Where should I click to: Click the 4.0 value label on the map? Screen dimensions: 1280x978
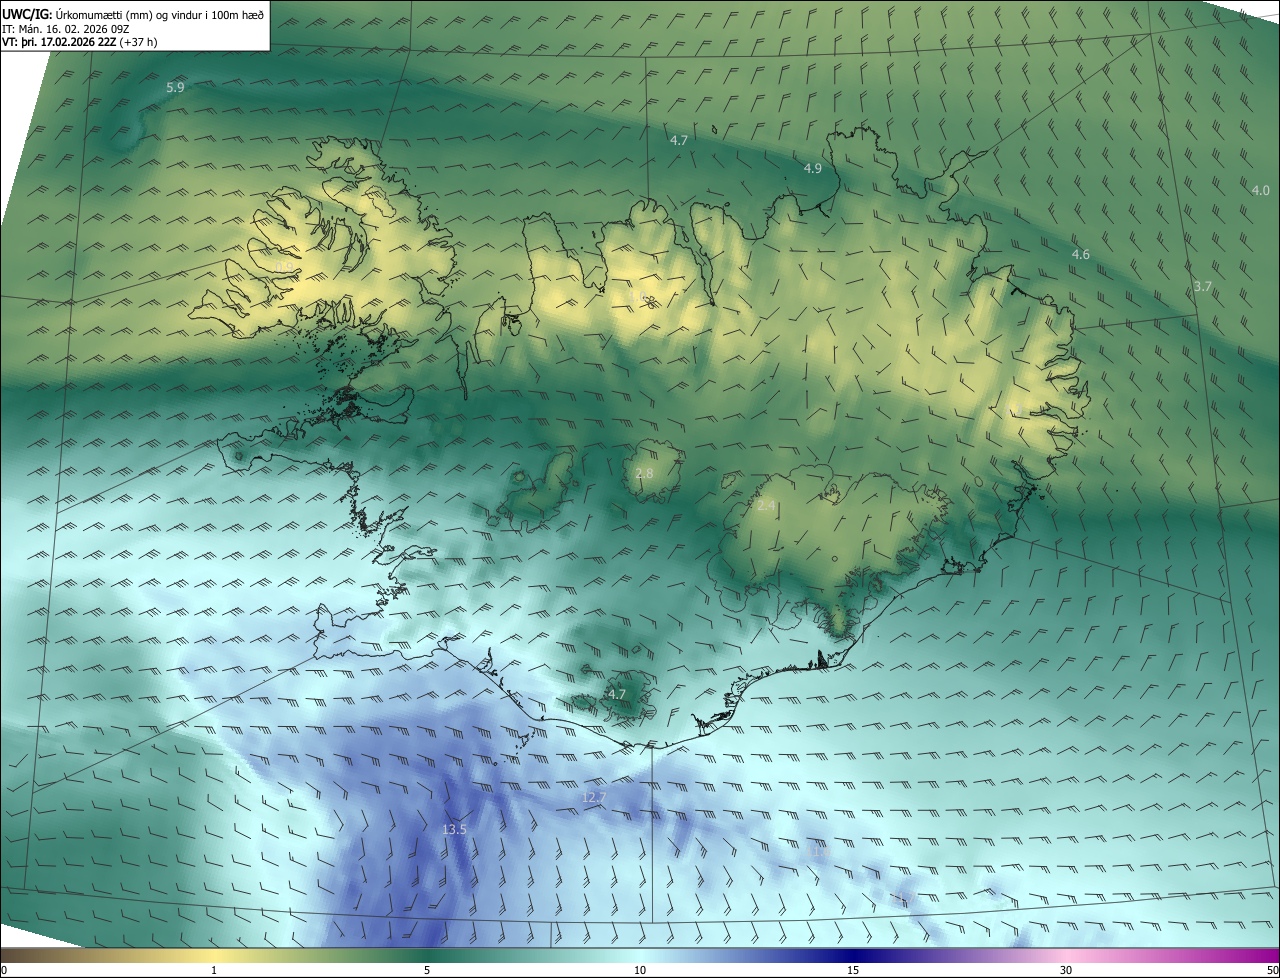click(1260, 190)
